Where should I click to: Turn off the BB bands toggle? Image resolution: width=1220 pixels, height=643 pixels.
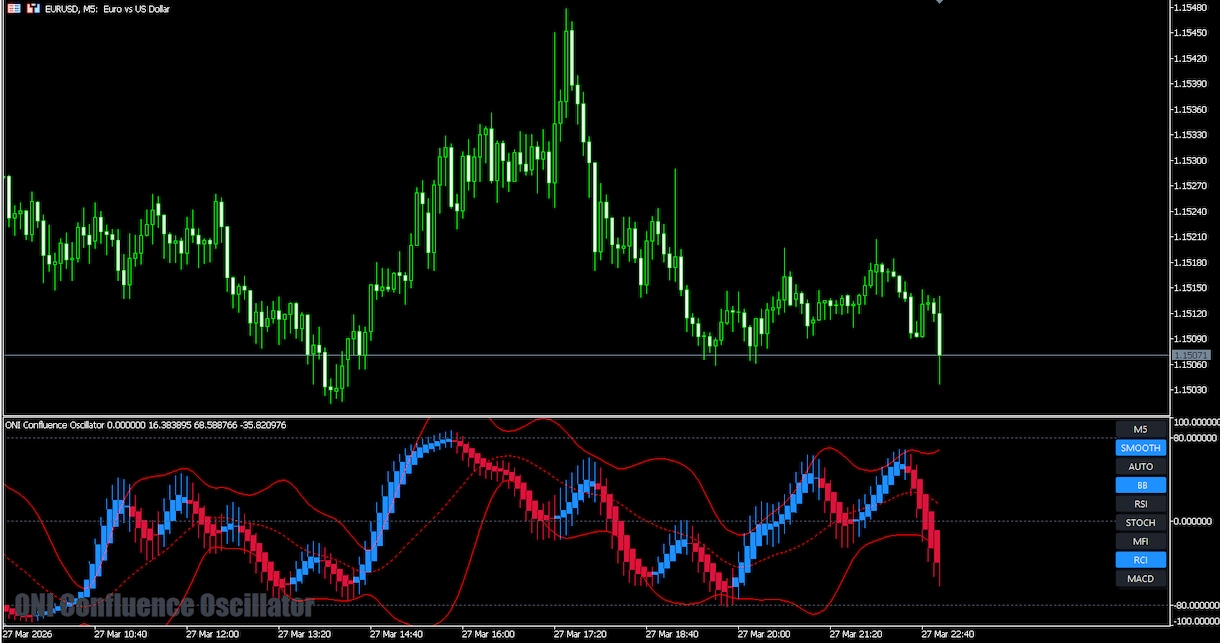click(1141, 485)
